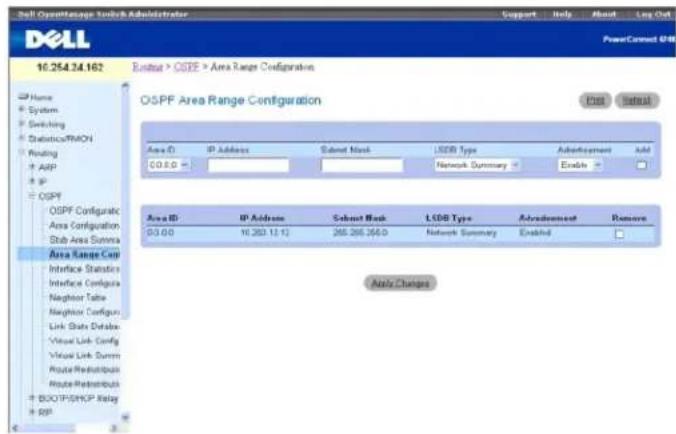Open Virtual Link Configuration in tree

(84, 341)
